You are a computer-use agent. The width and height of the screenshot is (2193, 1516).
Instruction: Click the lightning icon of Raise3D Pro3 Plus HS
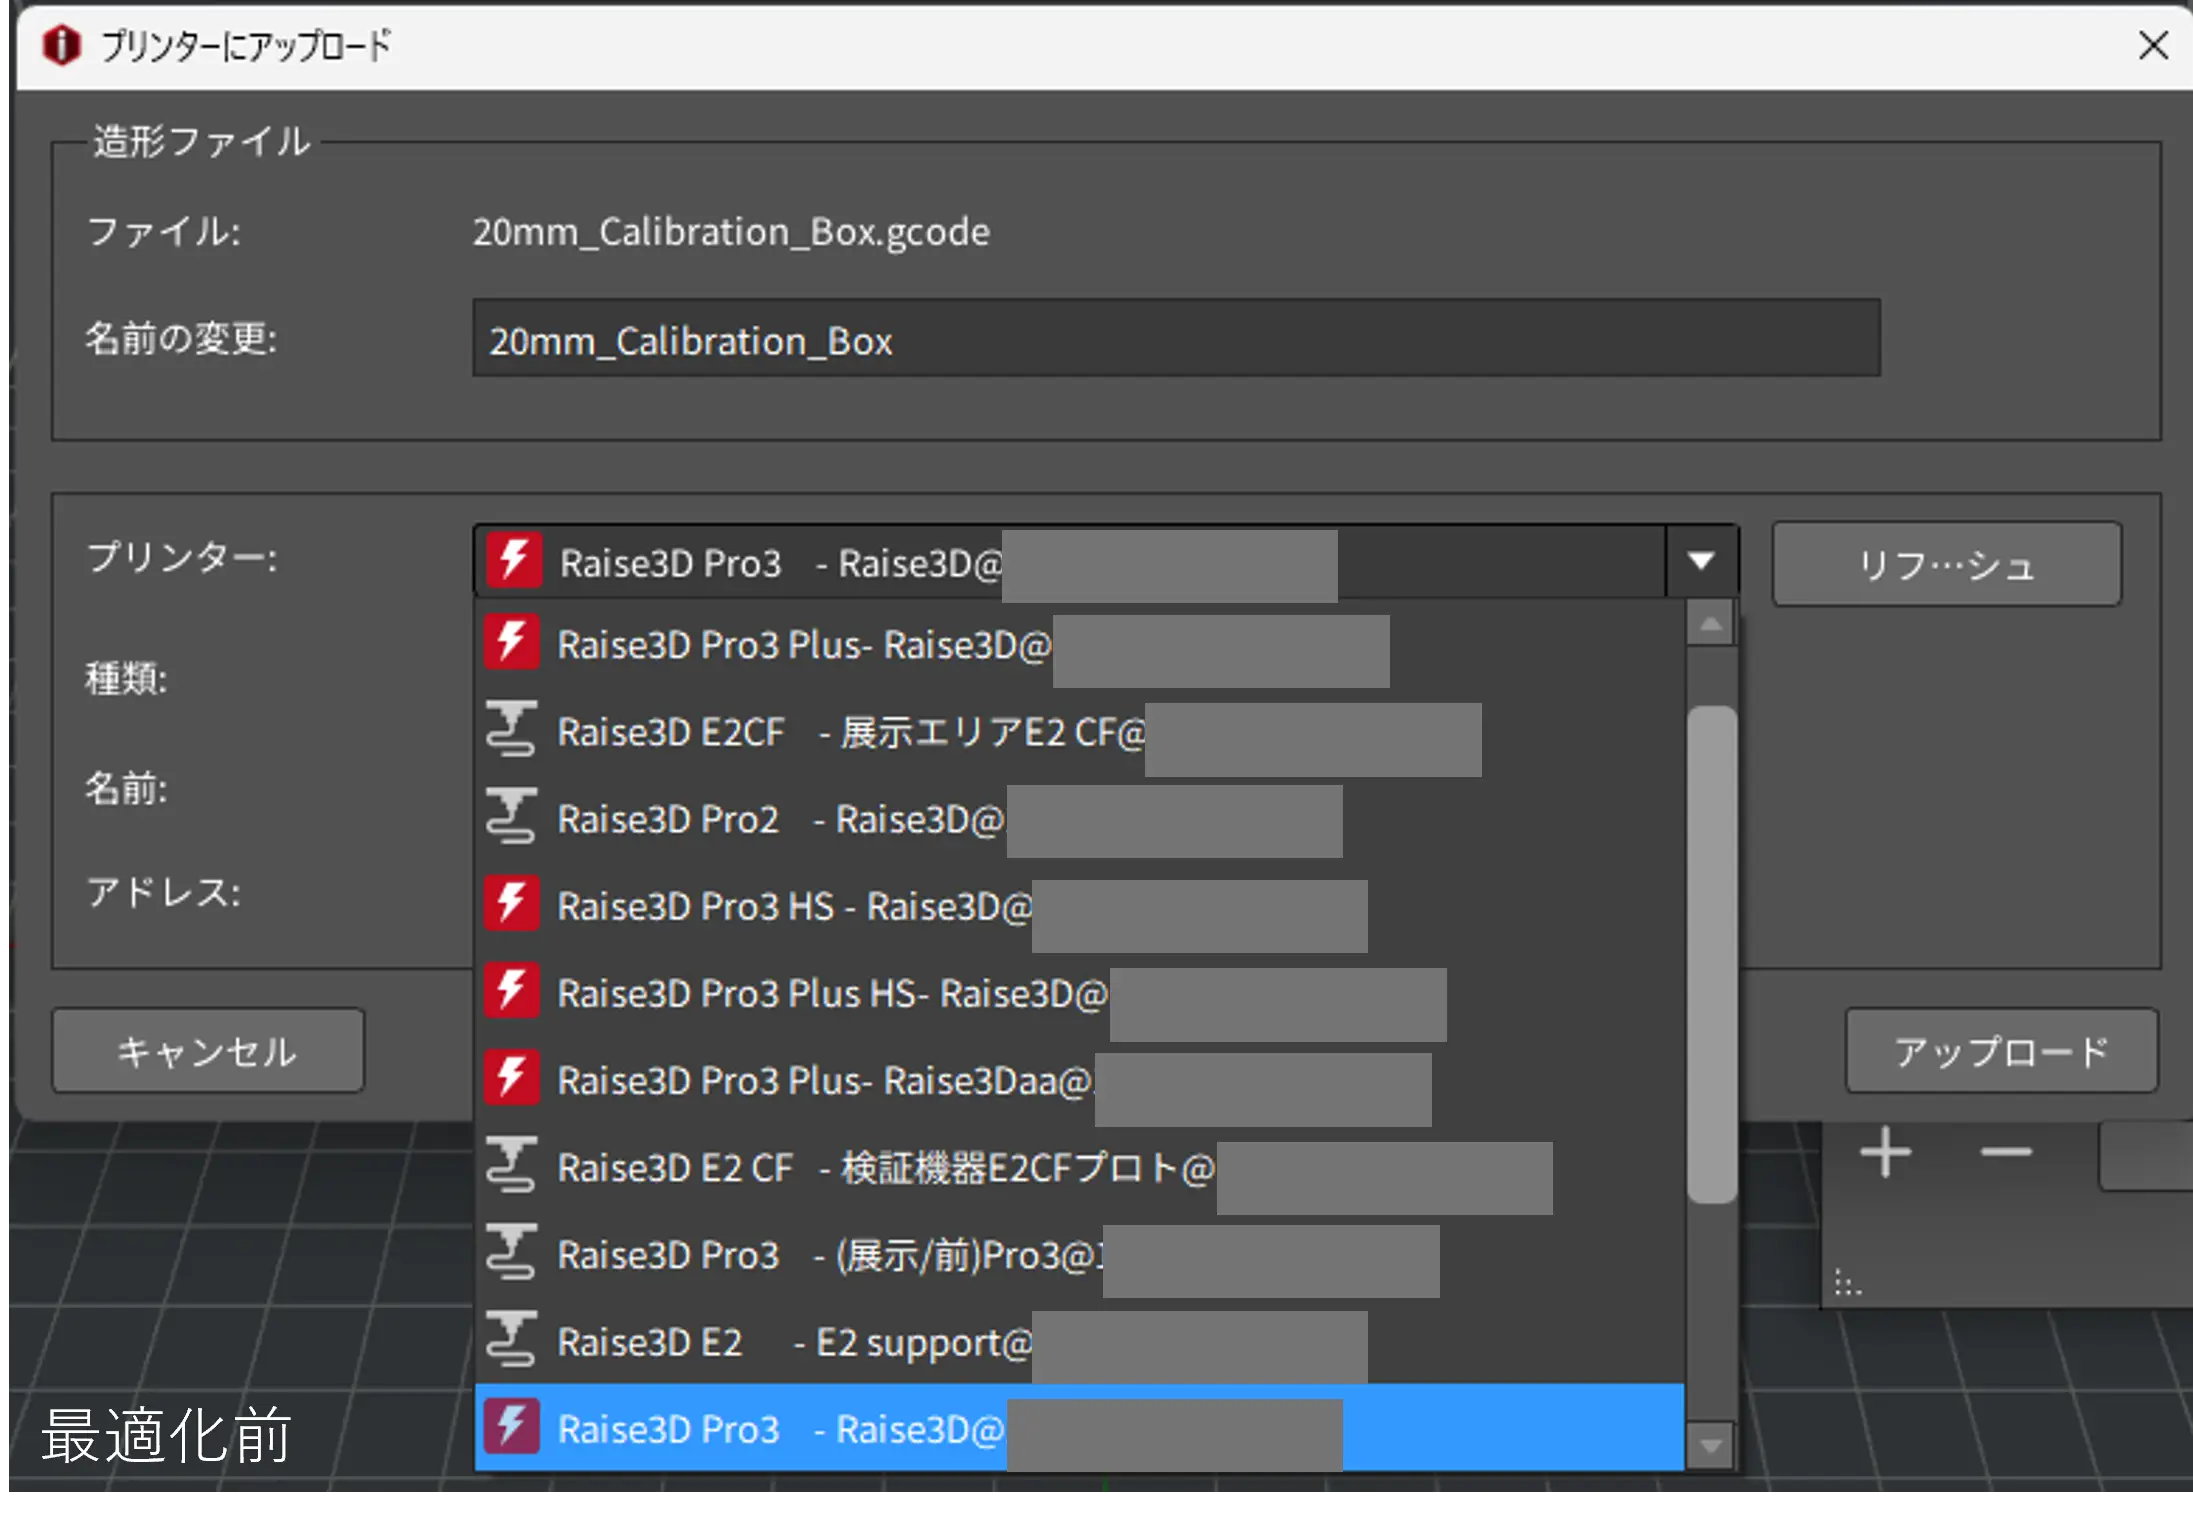[x=512, y=991]
